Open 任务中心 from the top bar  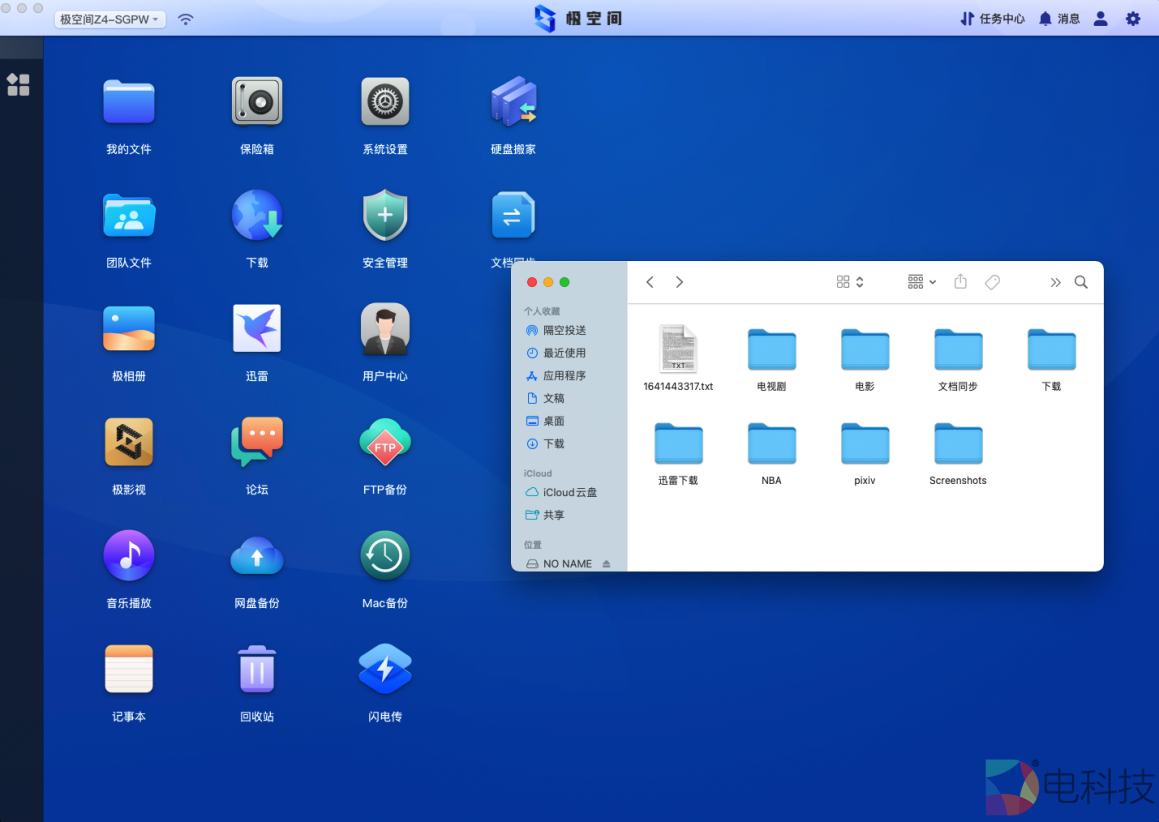[991, 18]
